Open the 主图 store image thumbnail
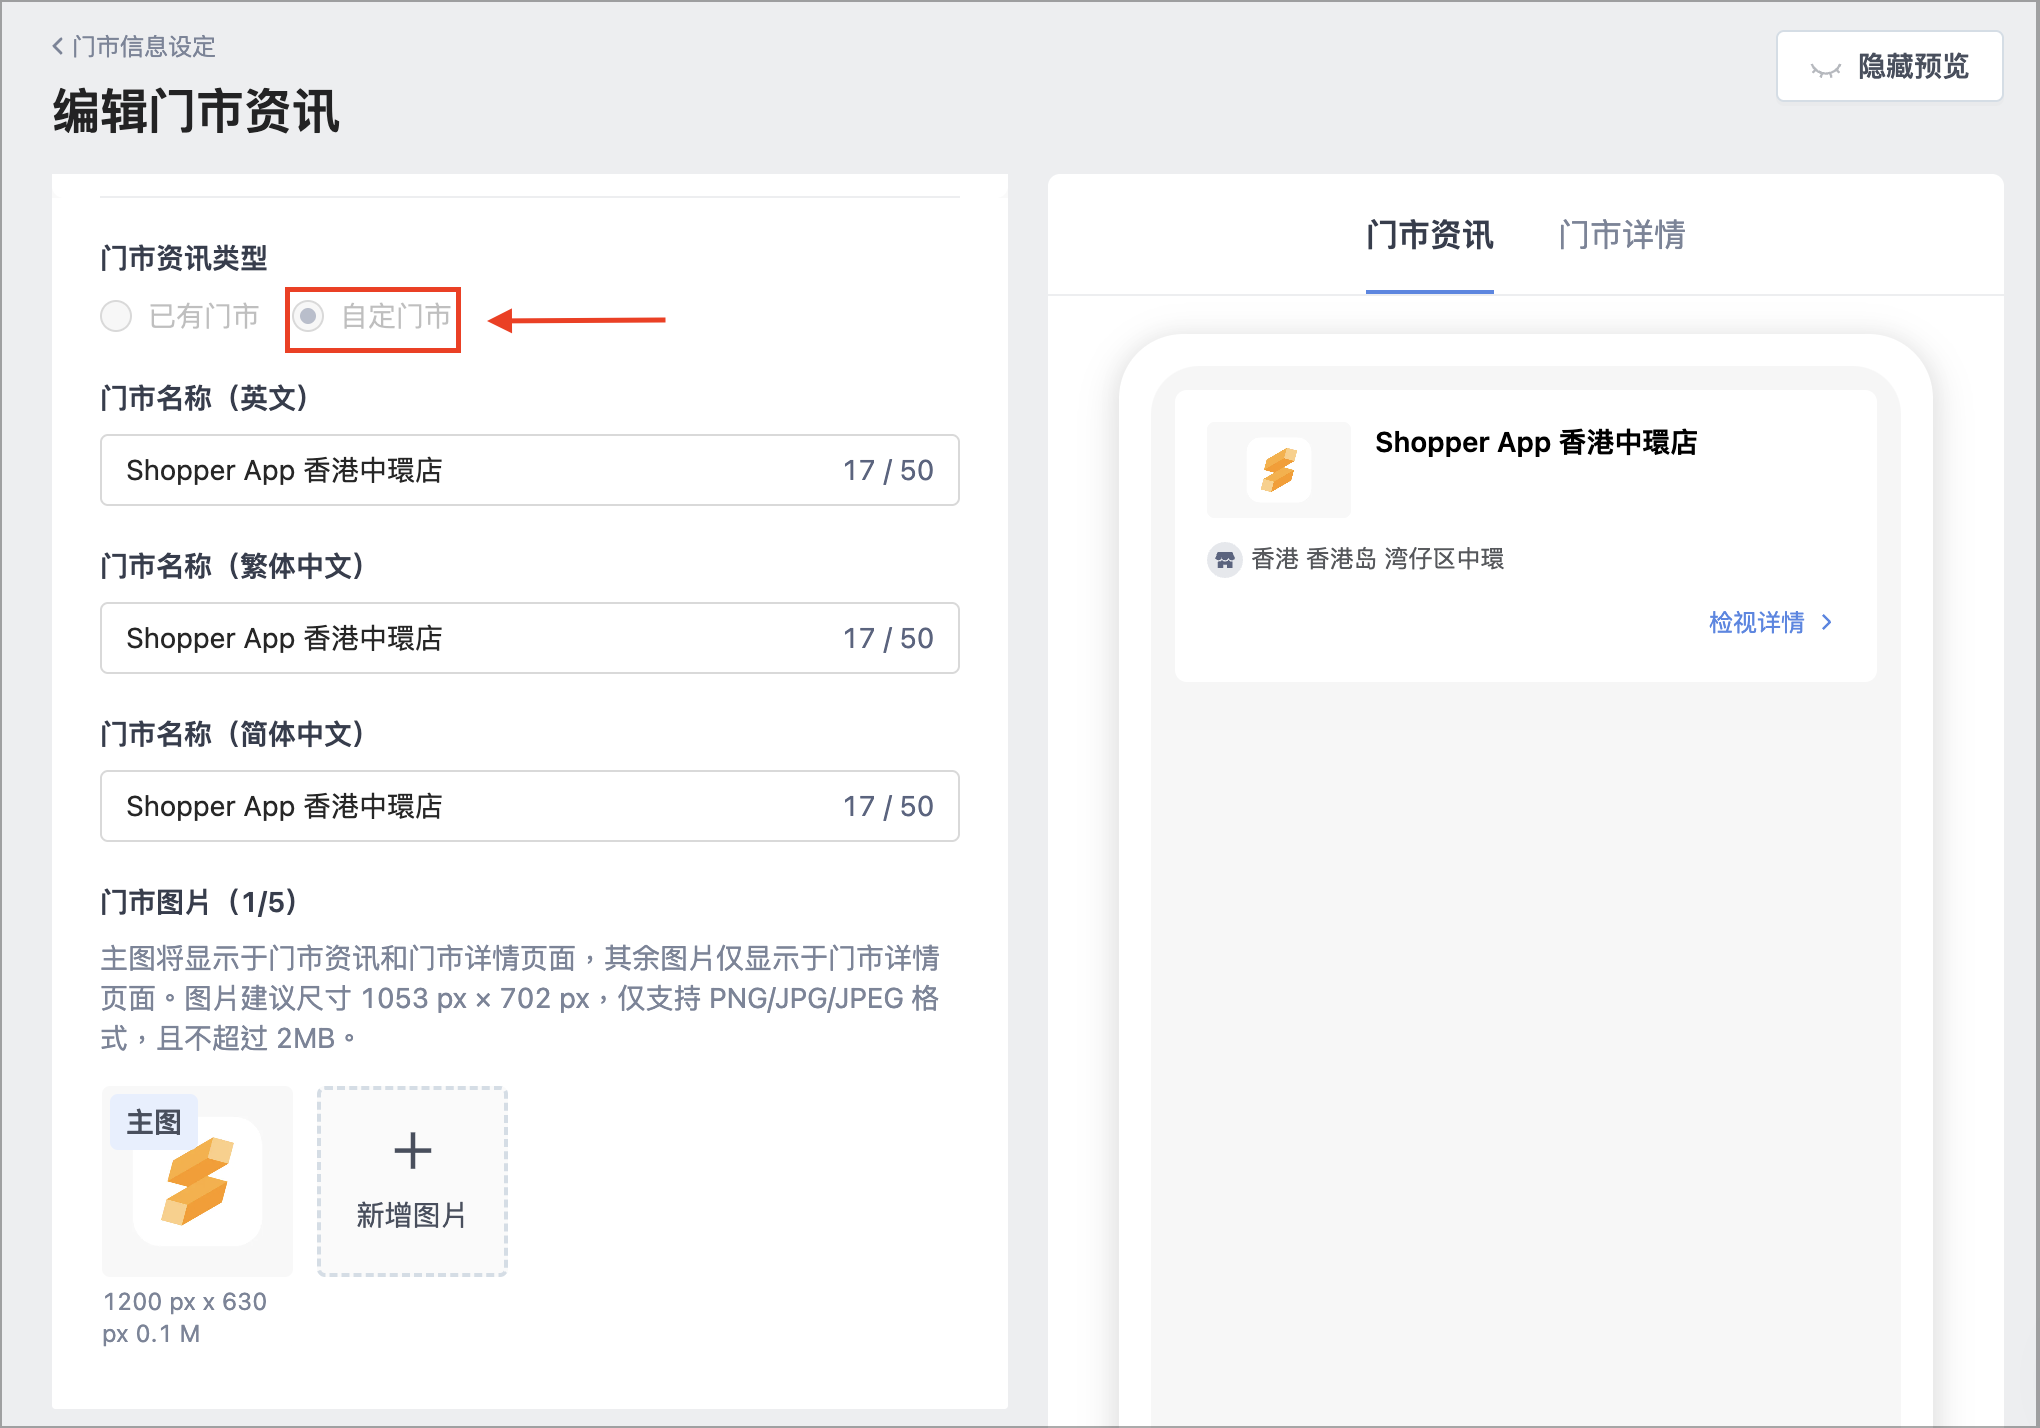 (197, 1181)
